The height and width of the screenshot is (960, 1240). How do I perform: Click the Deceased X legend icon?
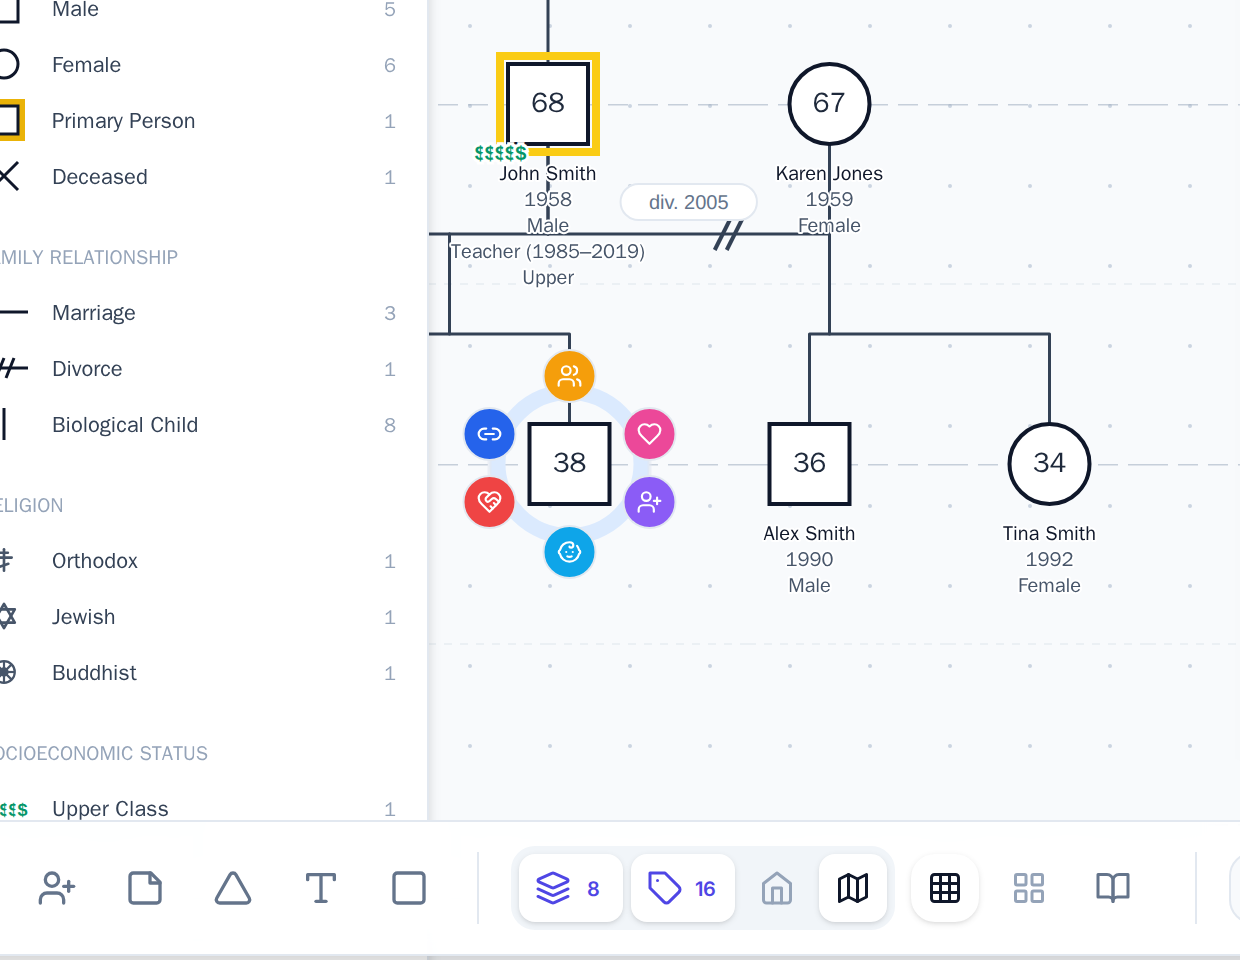tap(8, 177)
